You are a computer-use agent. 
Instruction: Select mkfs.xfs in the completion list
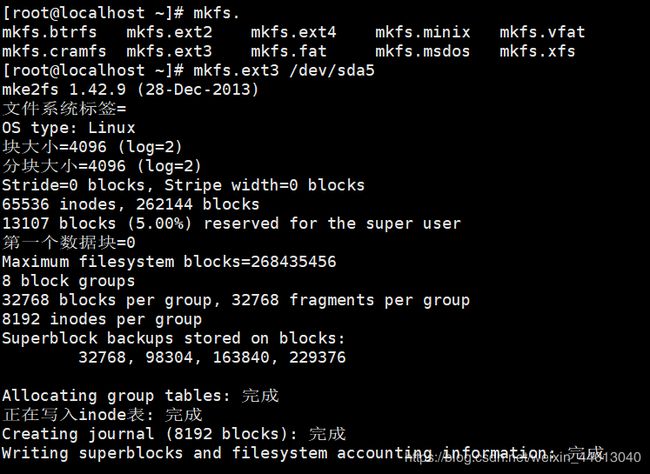pyautogui.click(x=538, y=51)
